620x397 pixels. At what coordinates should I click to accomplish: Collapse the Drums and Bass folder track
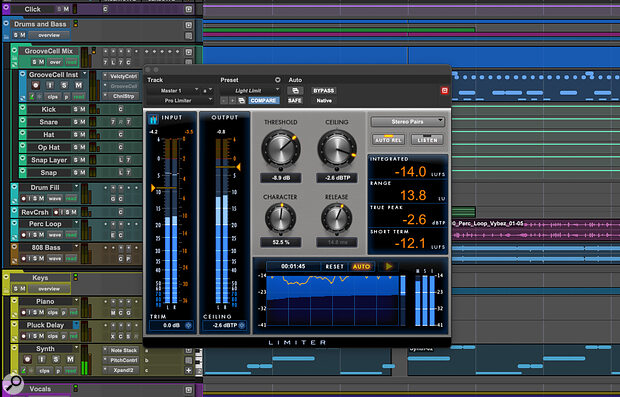pyautogui.click(x=6, y=23)
